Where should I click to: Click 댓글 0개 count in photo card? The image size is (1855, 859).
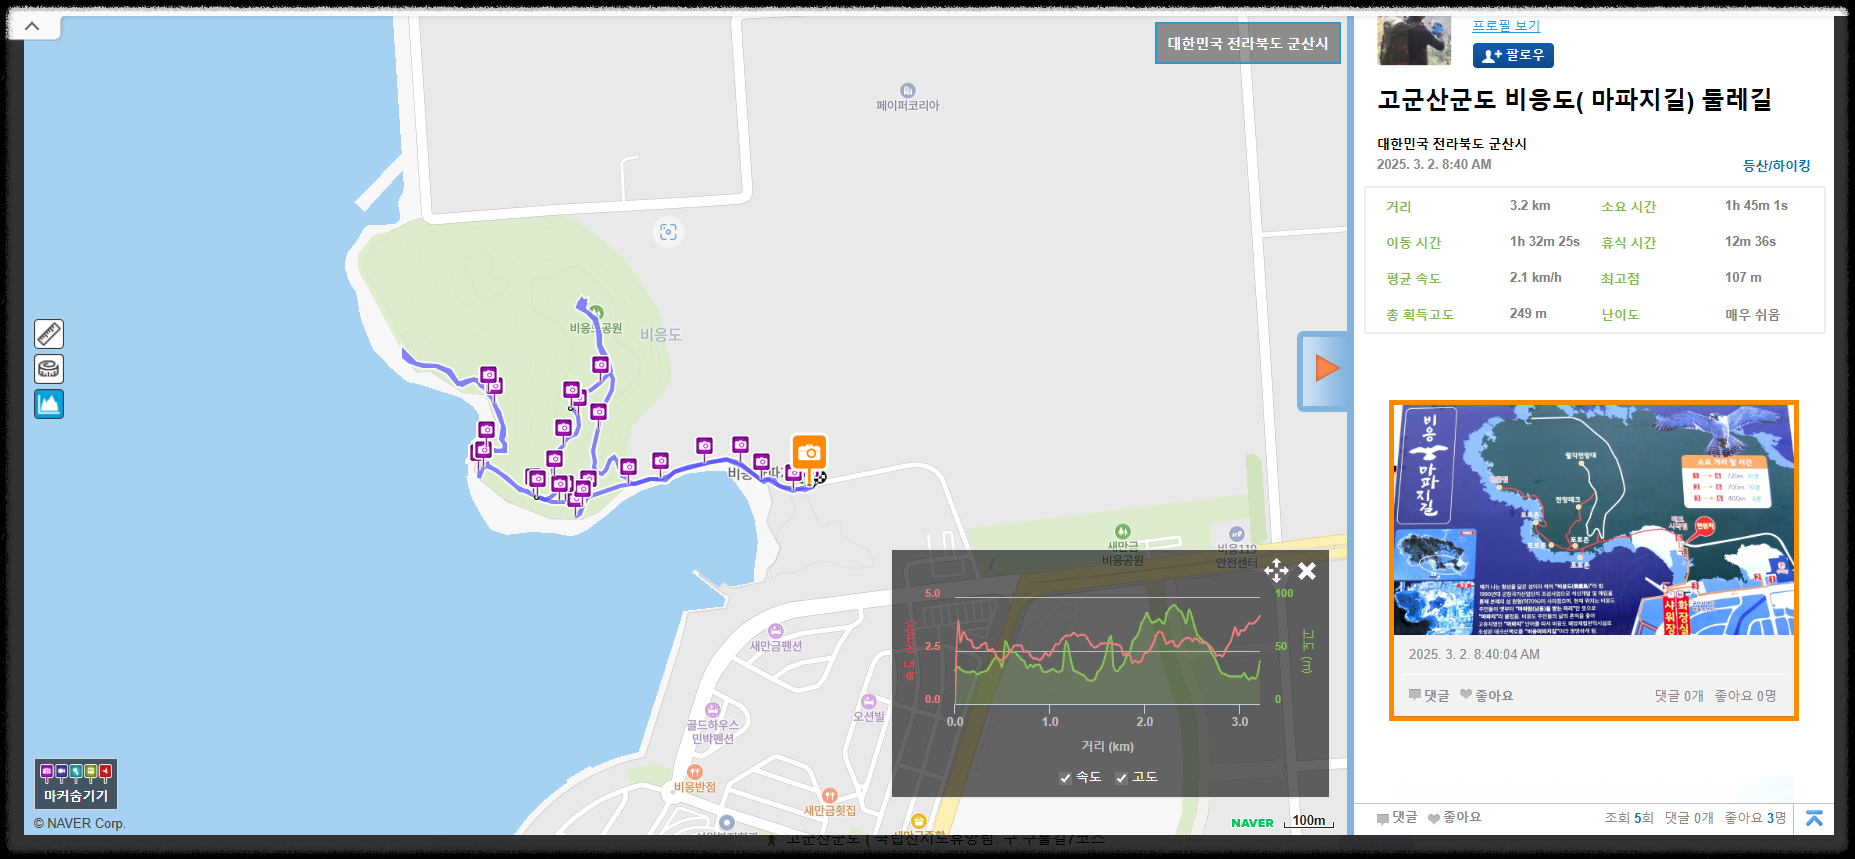[x=1679, y=696]
